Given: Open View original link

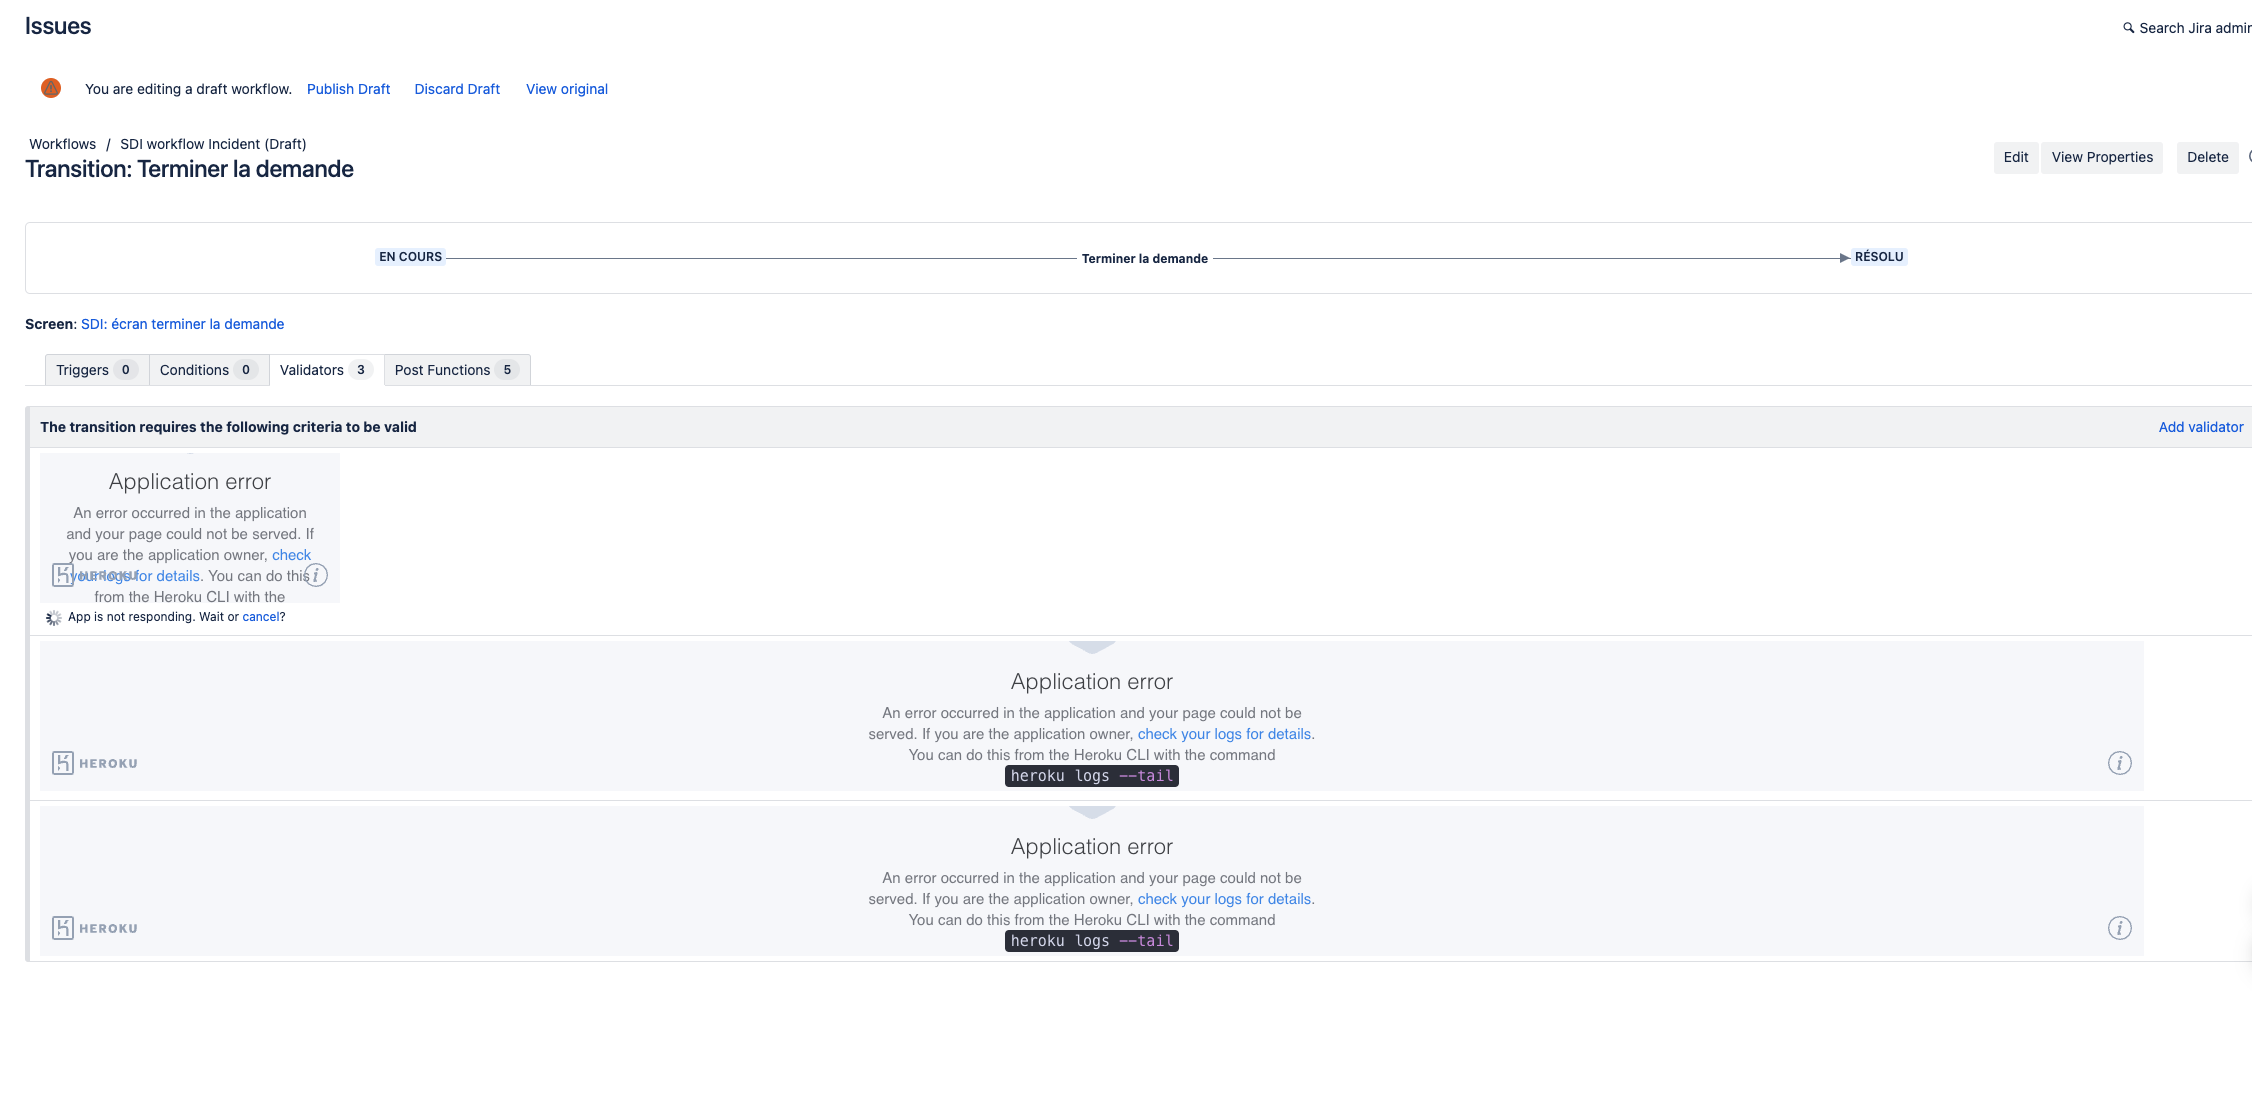Looking at the screenshot, I should click(567, 89).
